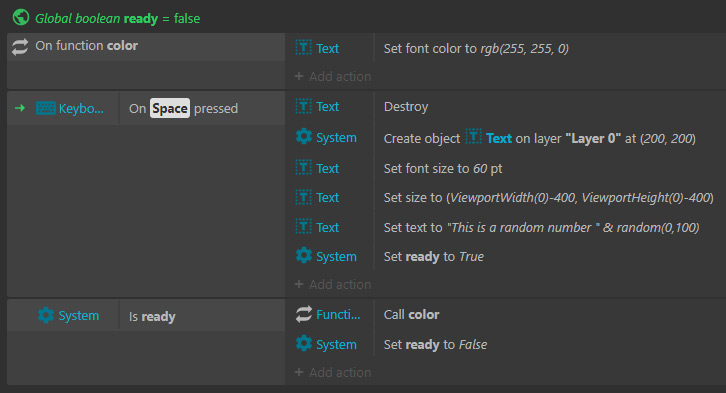
Task: Select the Global boolean ready variable row
Action: [x=118, y=19]
